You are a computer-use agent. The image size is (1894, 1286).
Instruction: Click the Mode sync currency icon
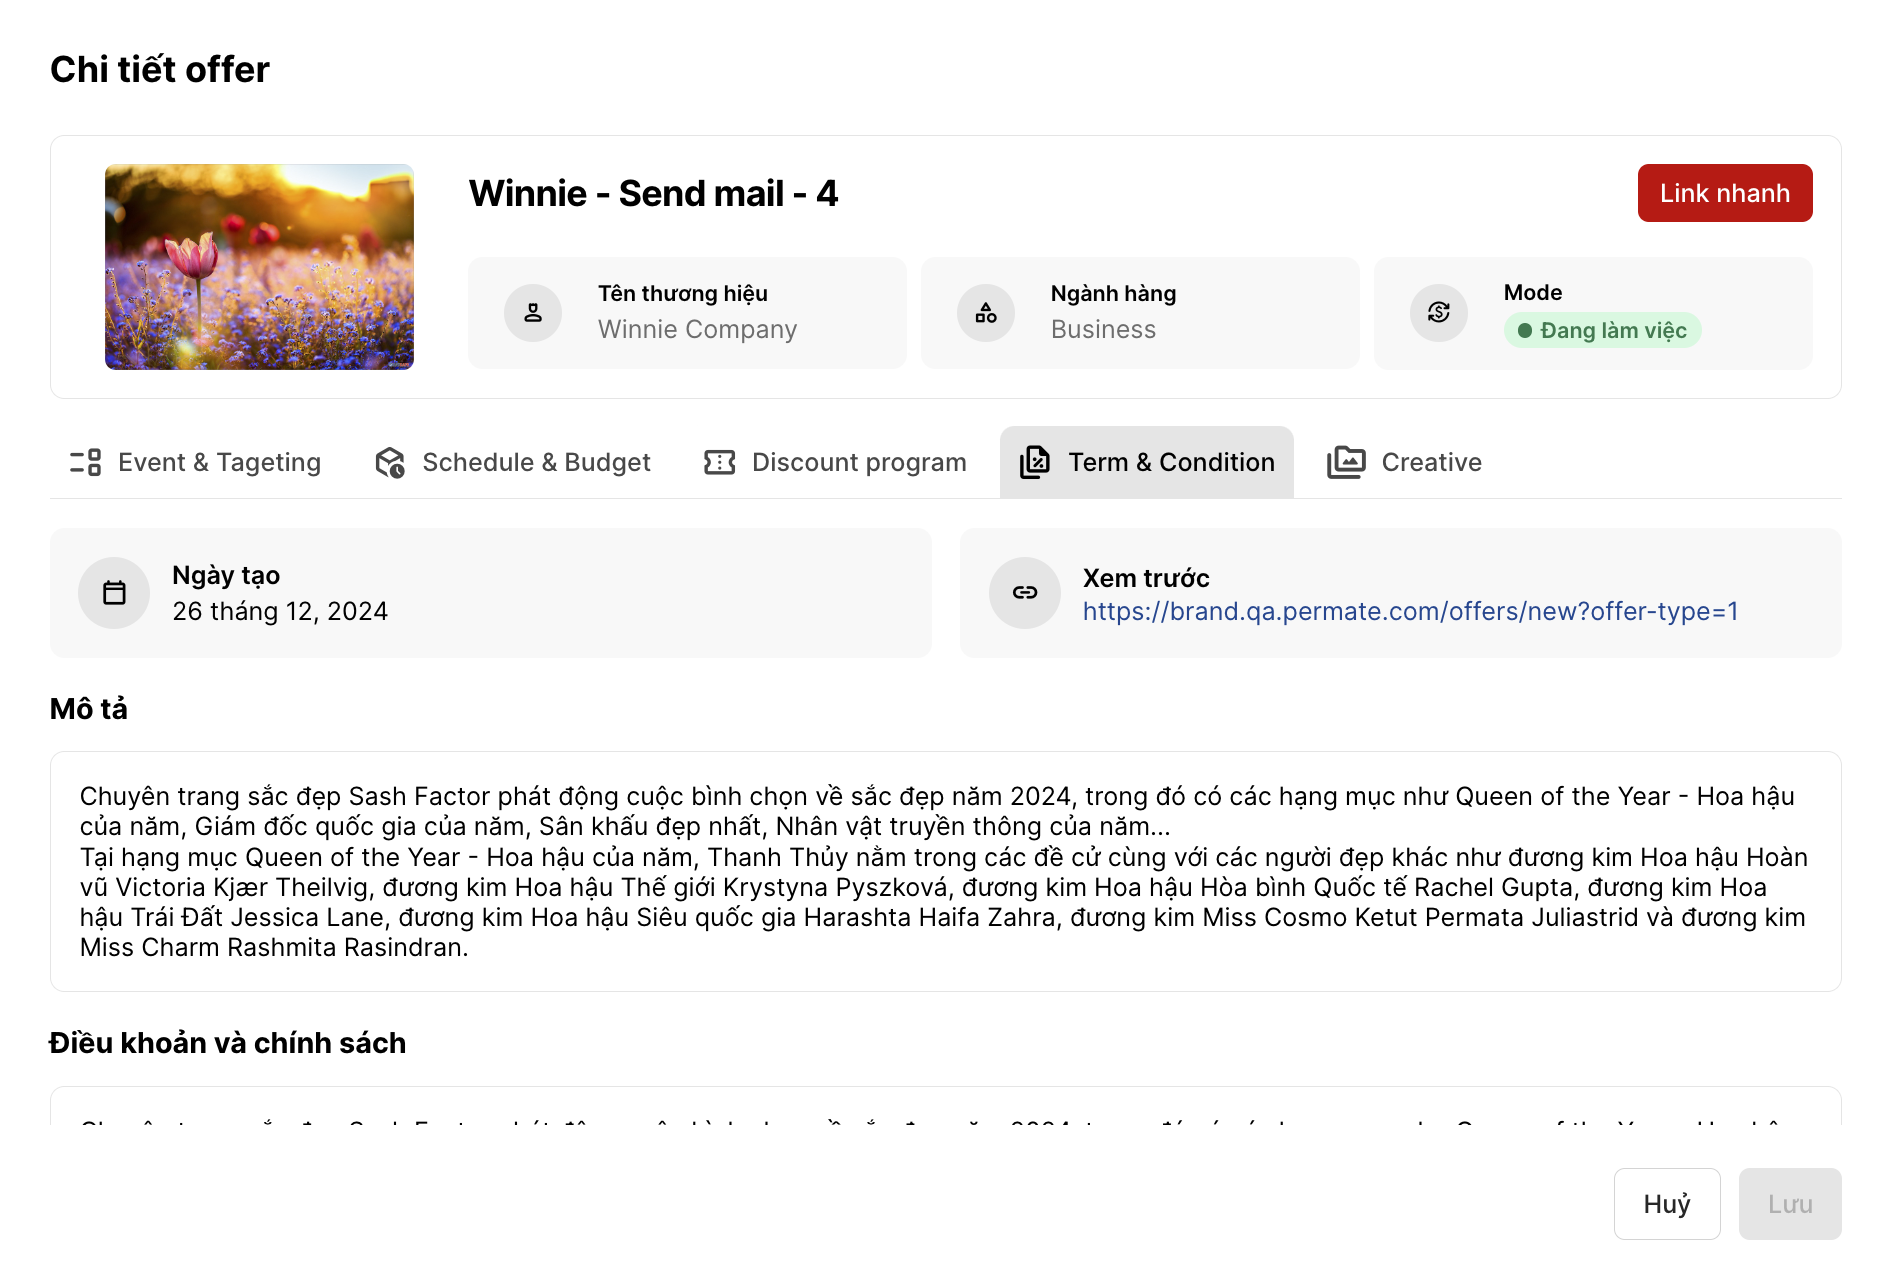pos(1439,313)
